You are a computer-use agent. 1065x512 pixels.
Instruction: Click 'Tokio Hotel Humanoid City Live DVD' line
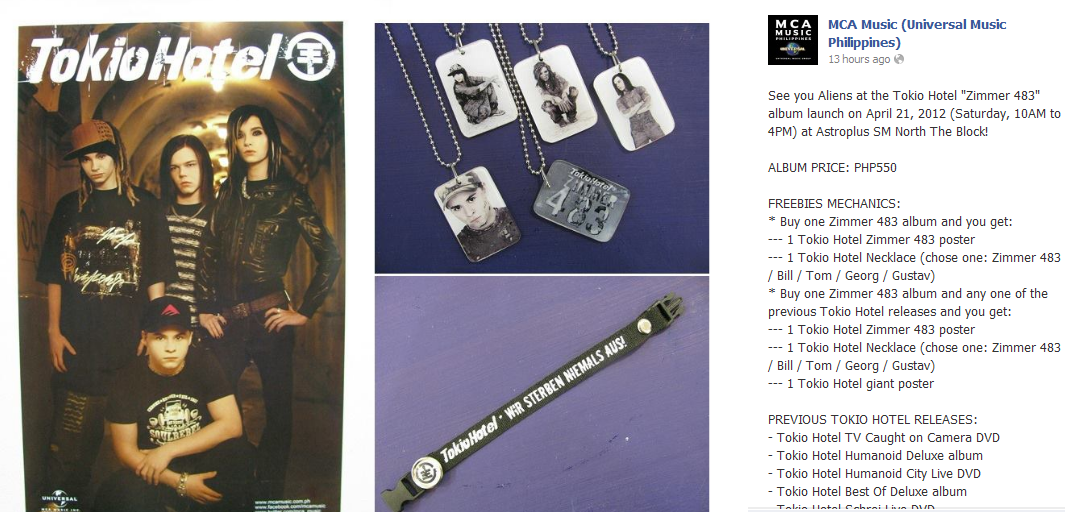click(874, 473)
